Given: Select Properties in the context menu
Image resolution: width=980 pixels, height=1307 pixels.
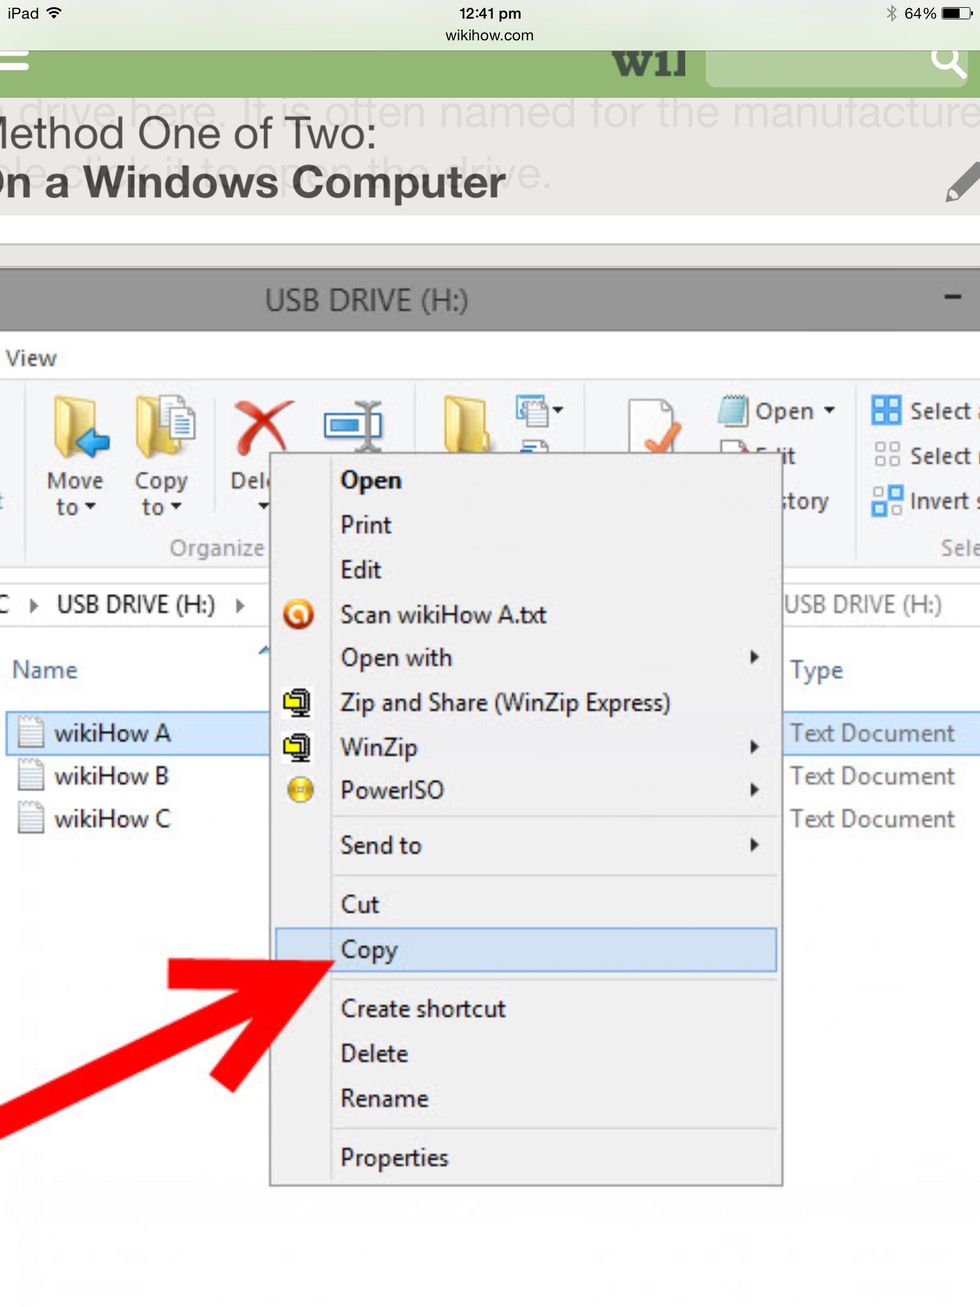Looking at the screenshot, I should [x=394, y=1158].
